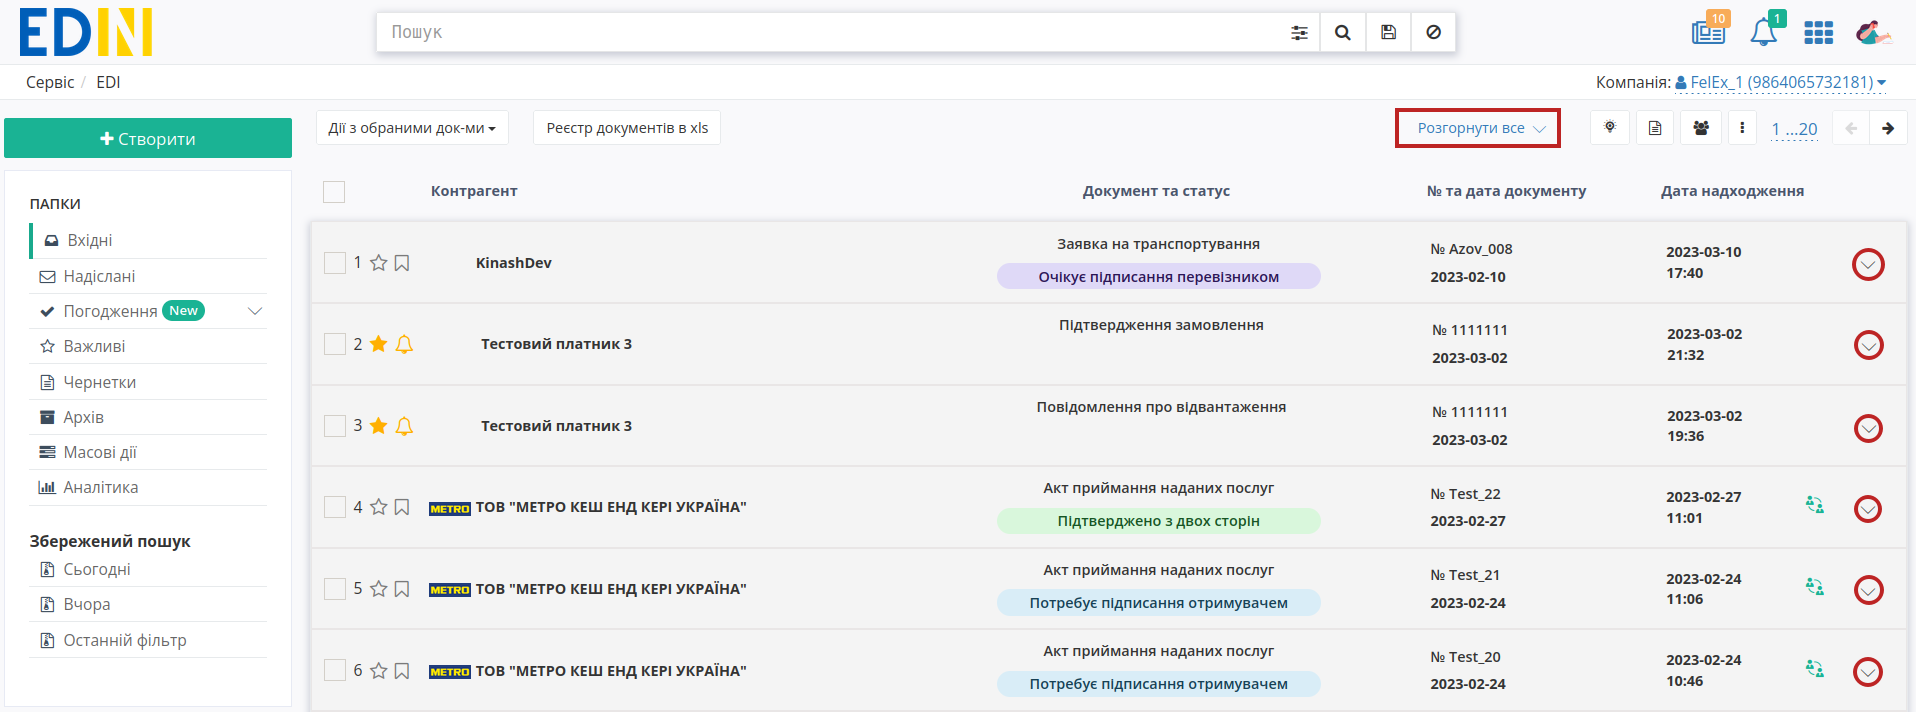1916x712 pixels.
Task: Click status 'Підтверджено з двох сторін'
Action: (1158, 521)
